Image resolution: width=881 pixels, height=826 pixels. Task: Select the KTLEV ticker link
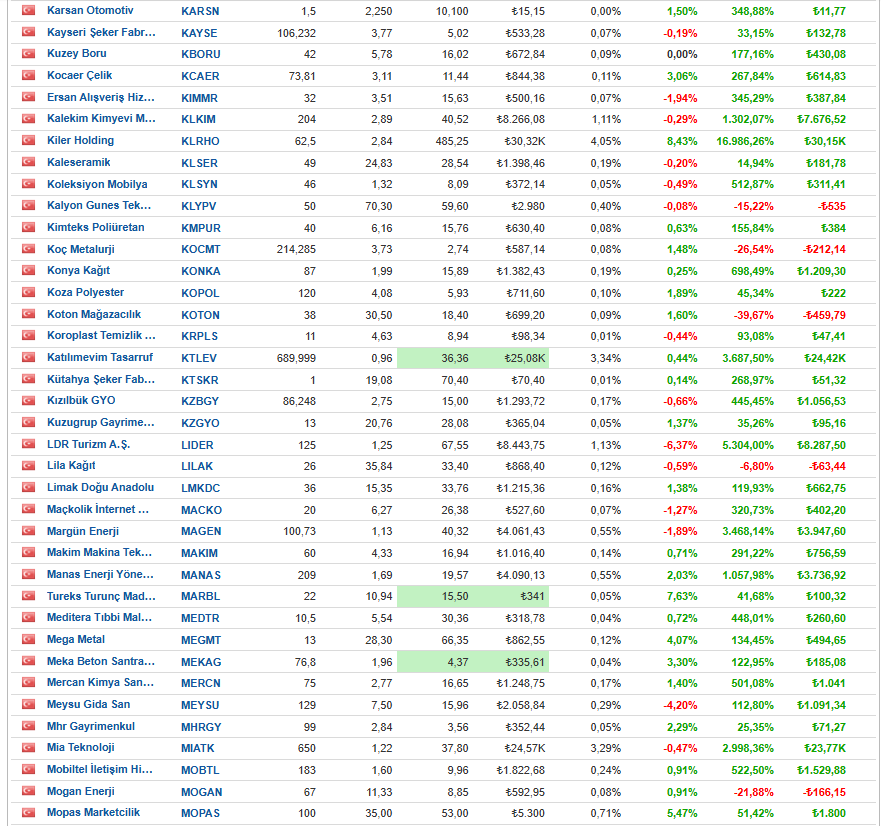tap(199, 358)
